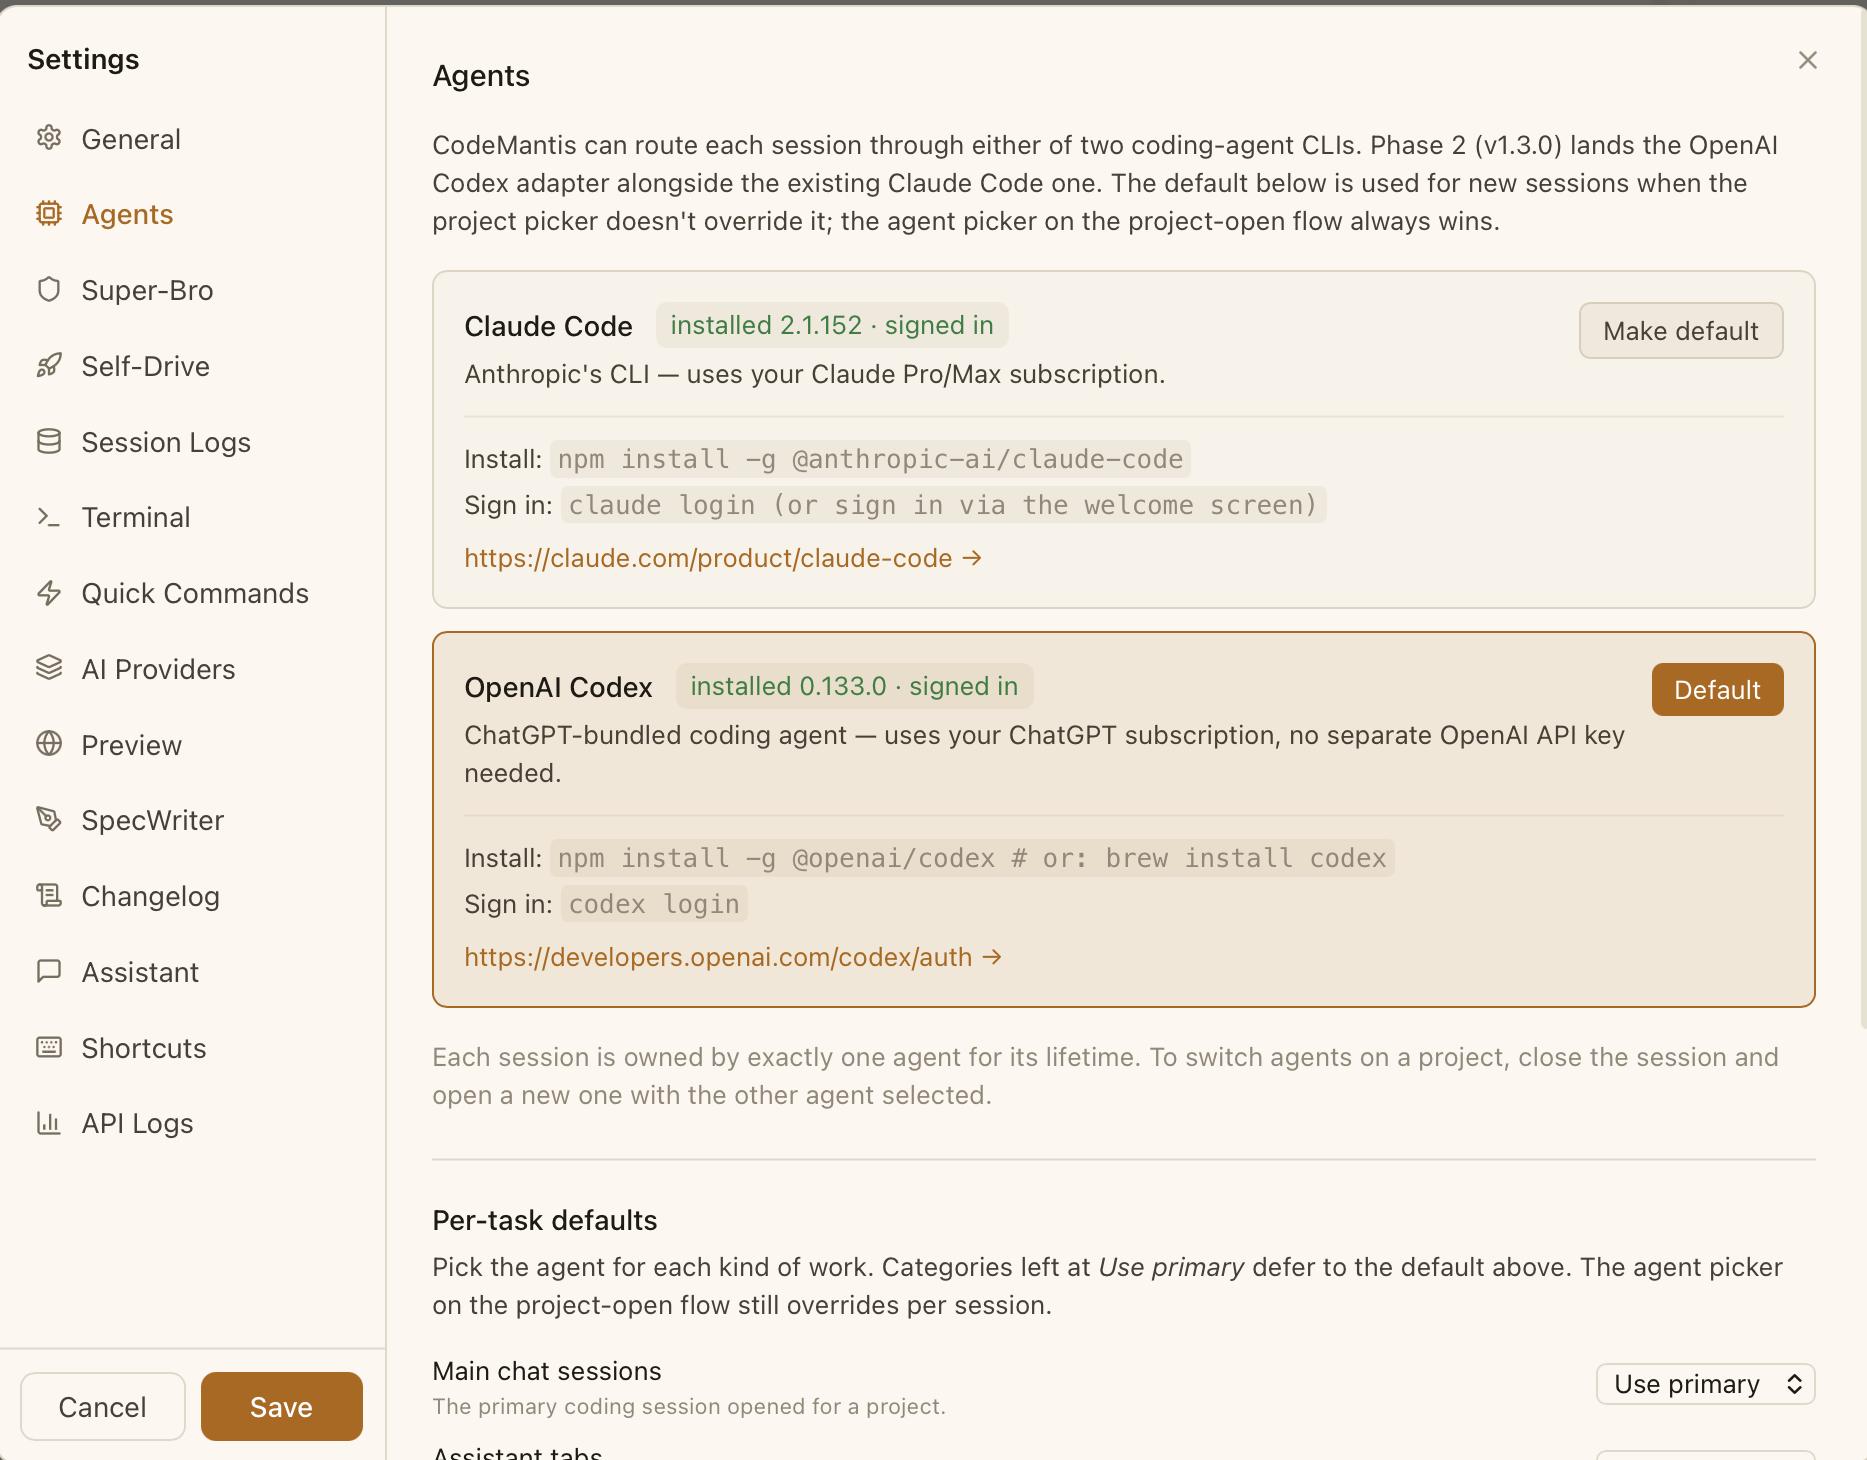The width and height of the screenshot is (1867, 1460).
Task: Switch to Session Logs section
Action: (x=166, y=442)
